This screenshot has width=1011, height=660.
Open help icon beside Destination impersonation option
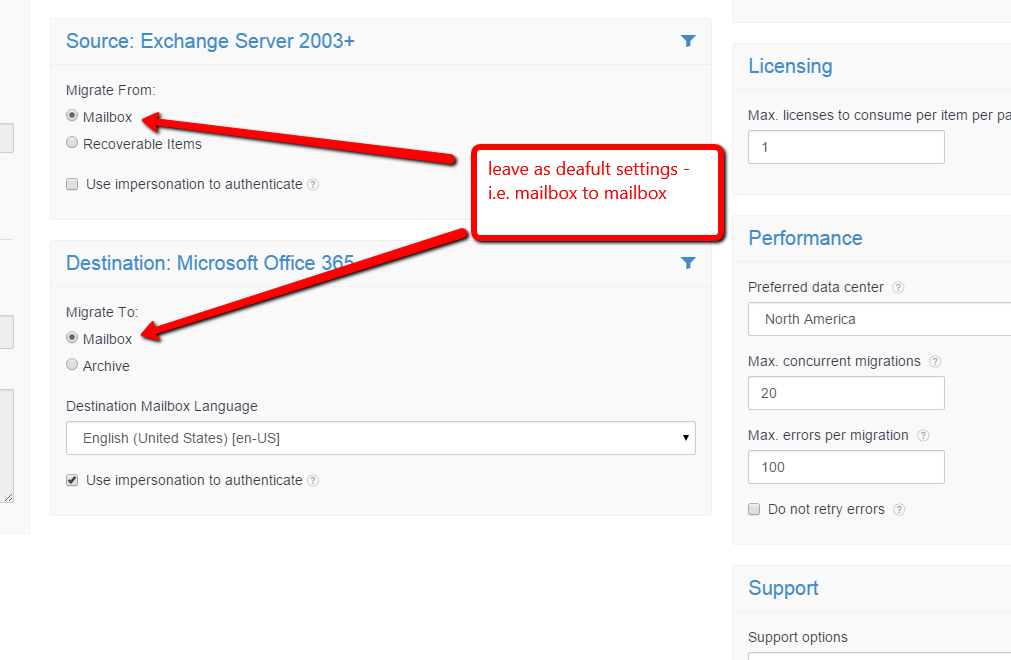313,480
